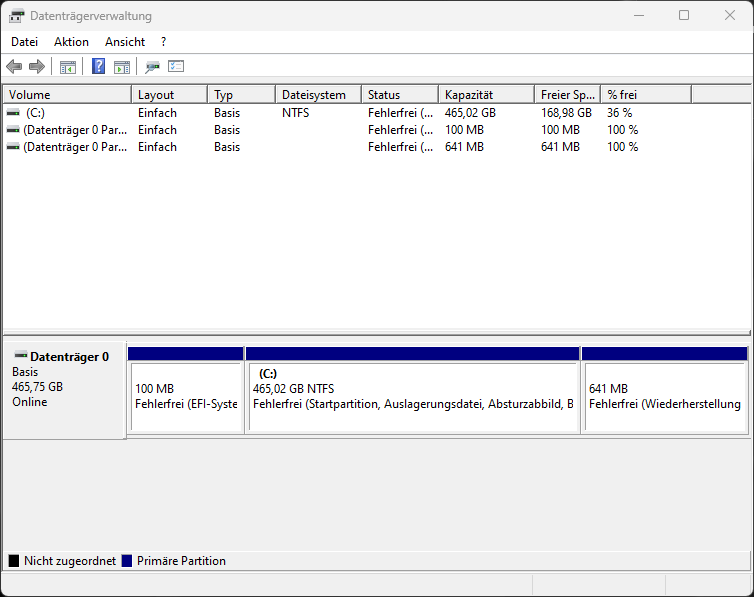Select the Datenträger 0 disk header panel
754x597 pixels.
64,390
